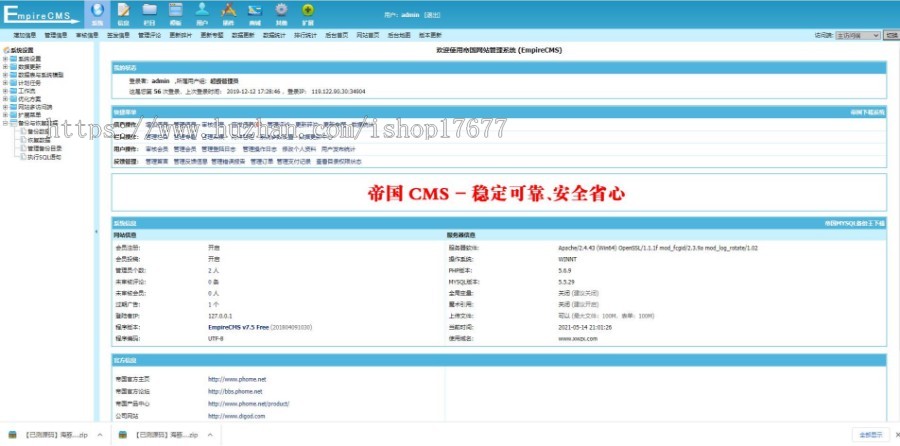The image size is (900, 446).
Task: Click the 备份数据 document icon
Action: coord(24,131)
